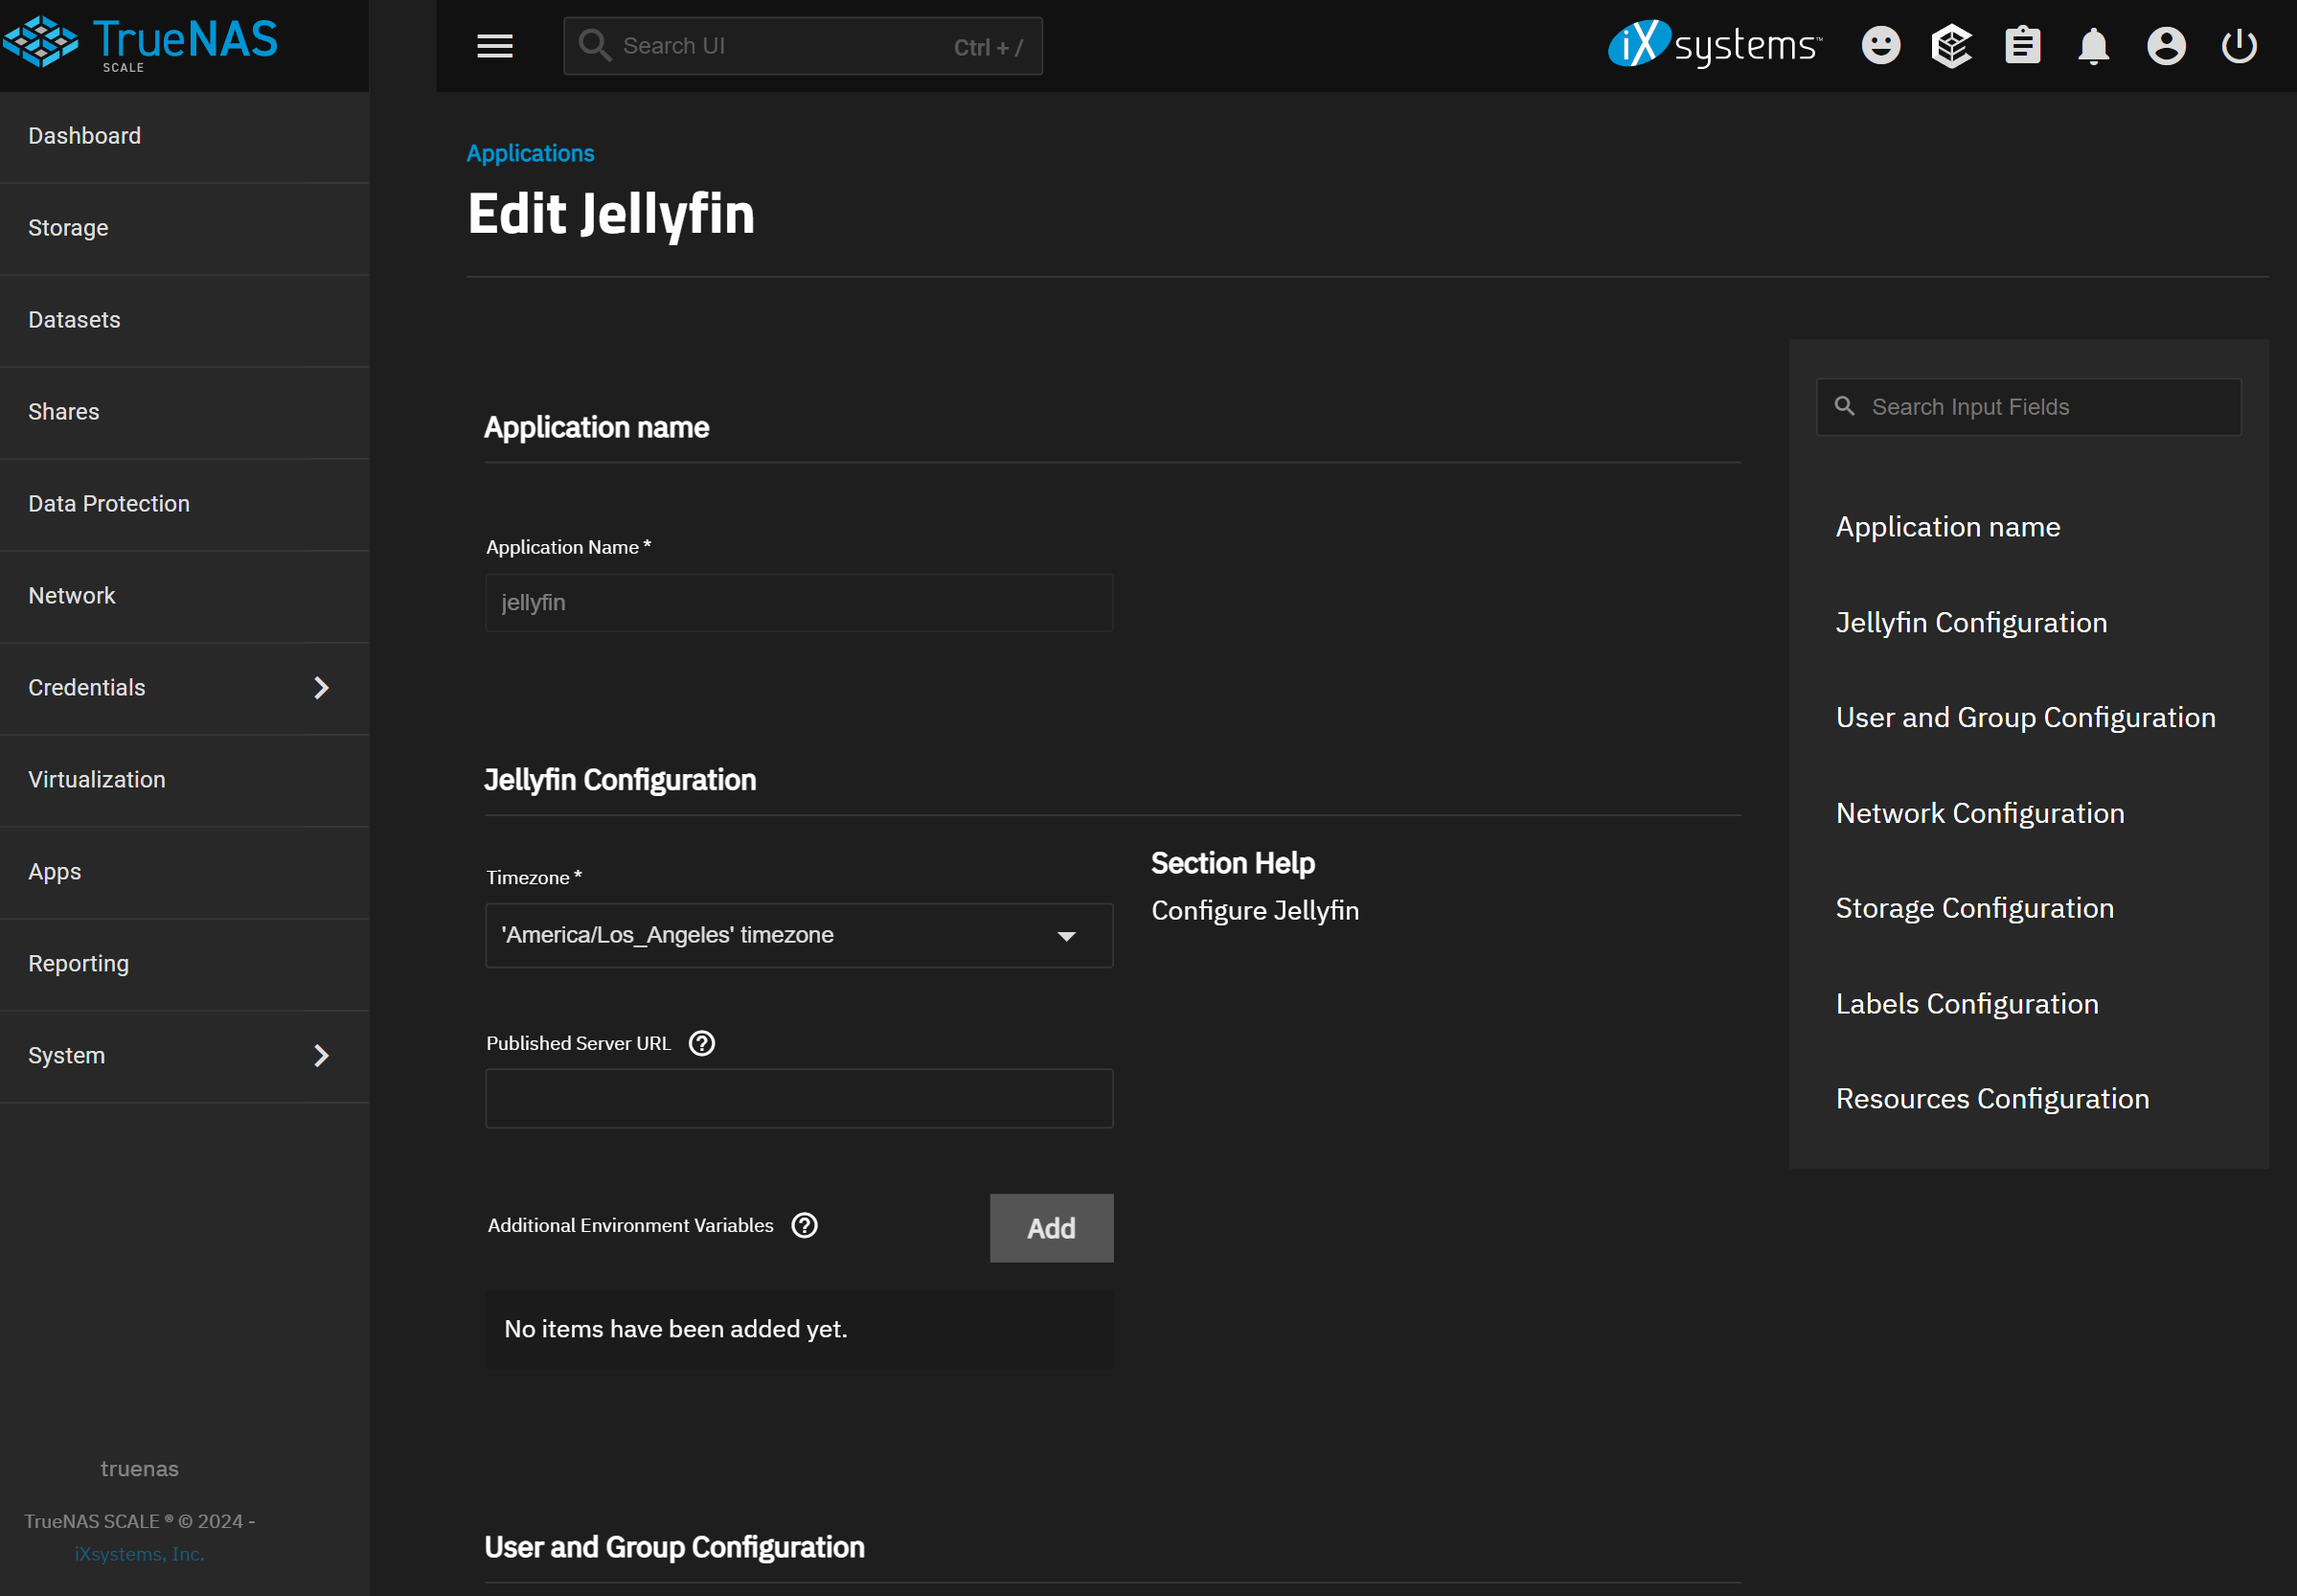Click the hamburger menu icon
The image size is (2297, 1596).
pos(494,46)
